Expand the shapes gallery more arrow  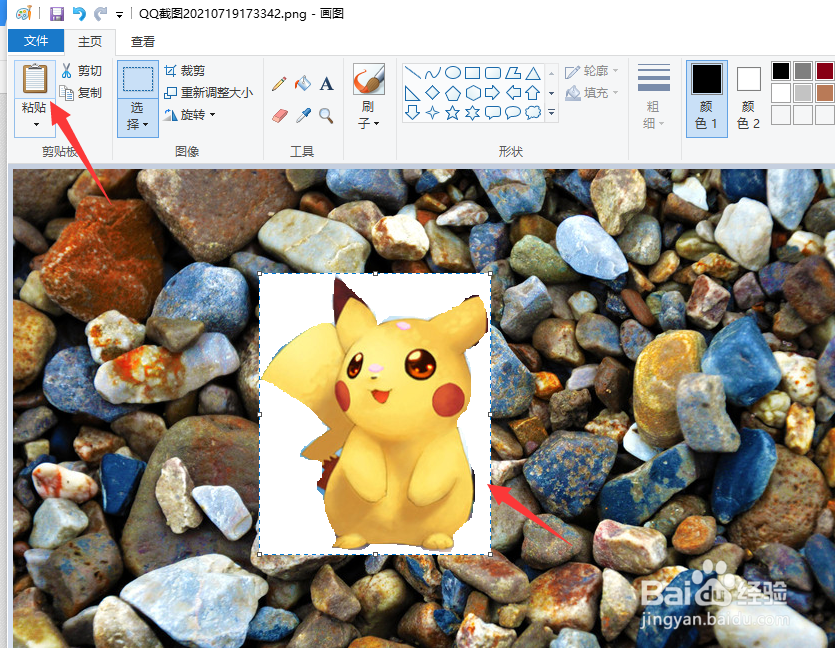pyautogui.click(x=552, y=112)
